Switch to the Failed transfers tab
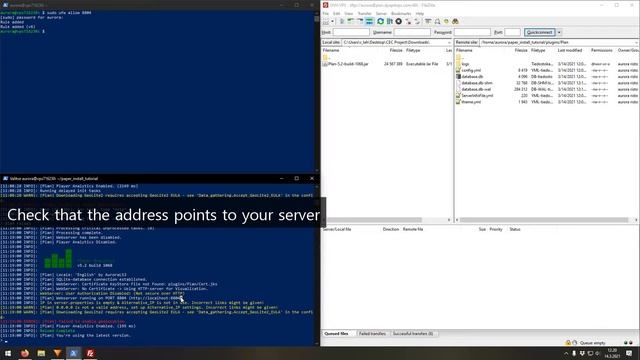640x360 pixels. click(x=372, y=333)
